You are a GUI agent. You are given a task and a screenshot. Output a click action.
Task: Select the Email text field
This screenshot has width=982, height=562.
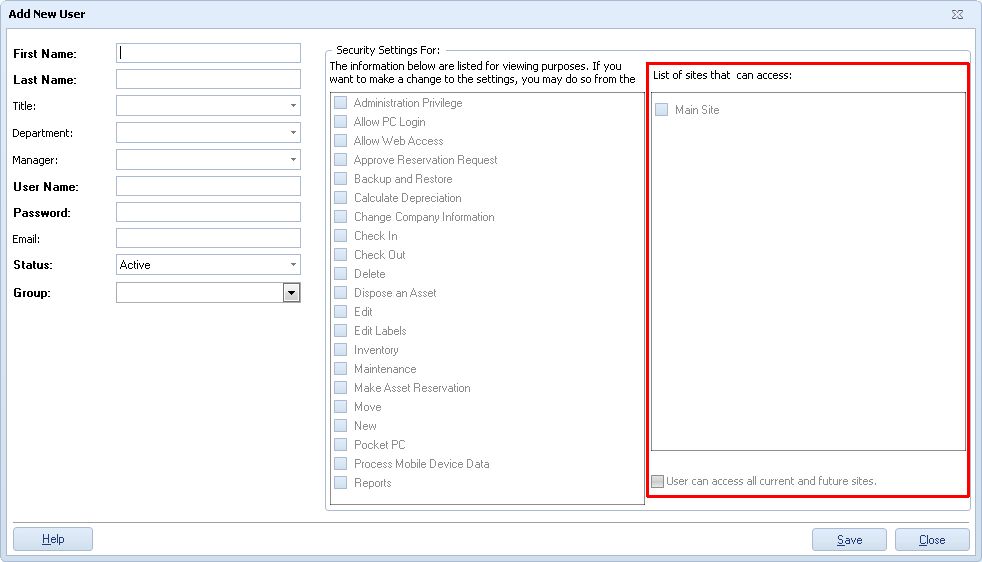pos(208,238)
